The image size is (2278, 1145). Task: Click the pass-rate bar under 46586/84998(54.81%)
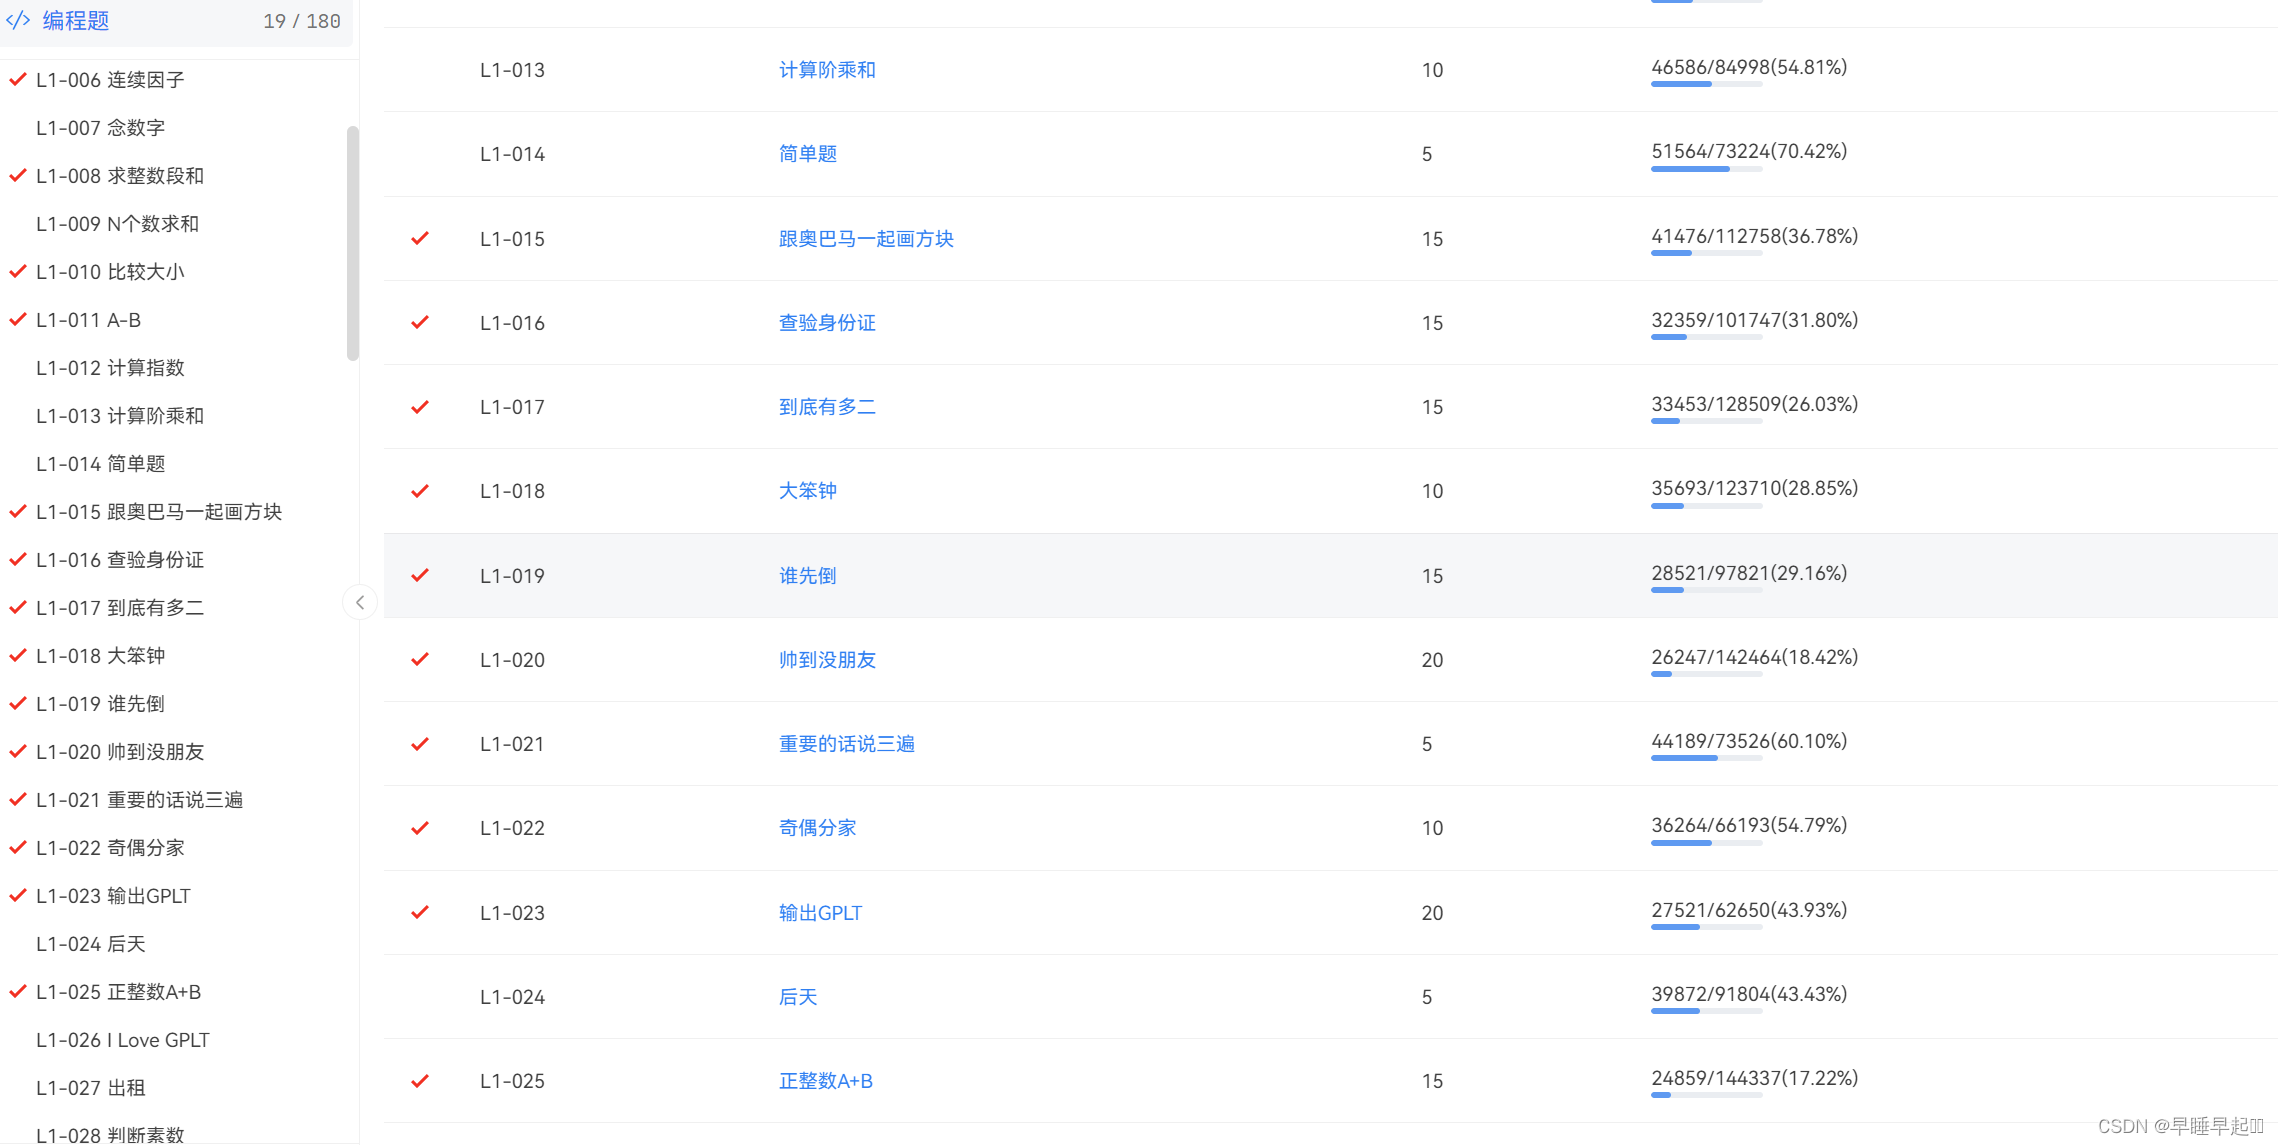[1706, 85]
